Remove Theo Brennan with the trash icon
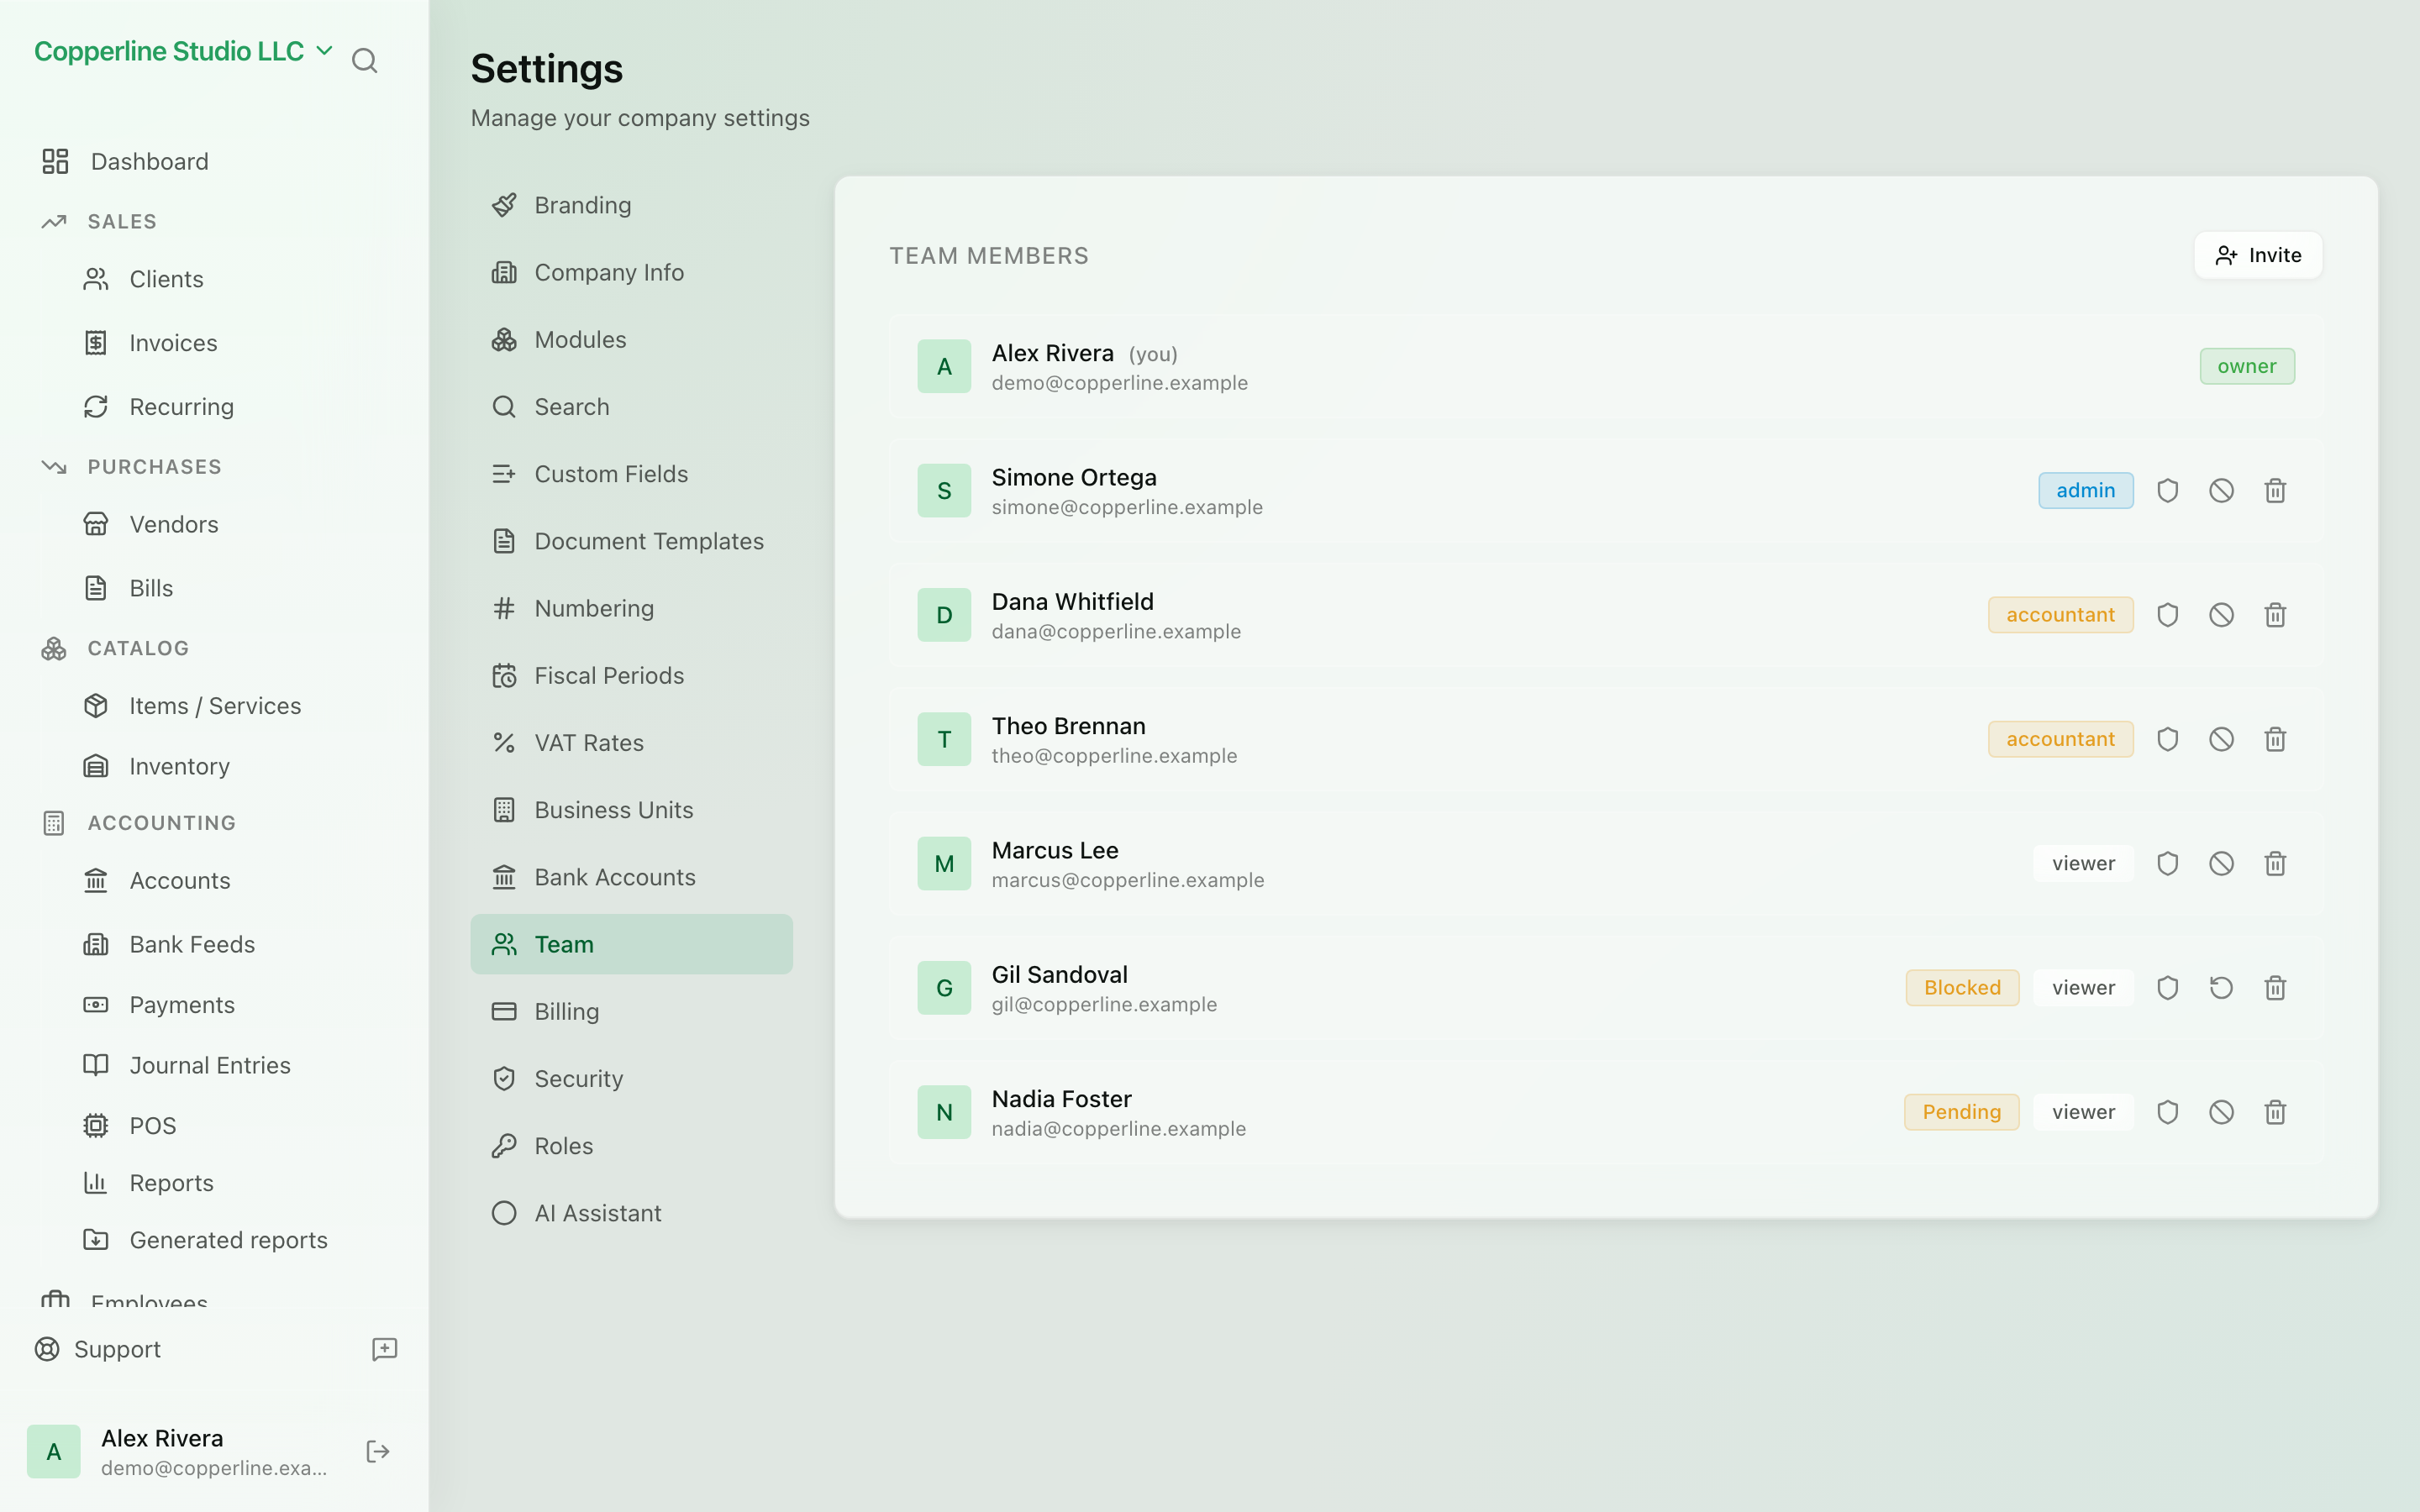The image size is (2420, 1512). [2275, 739]
